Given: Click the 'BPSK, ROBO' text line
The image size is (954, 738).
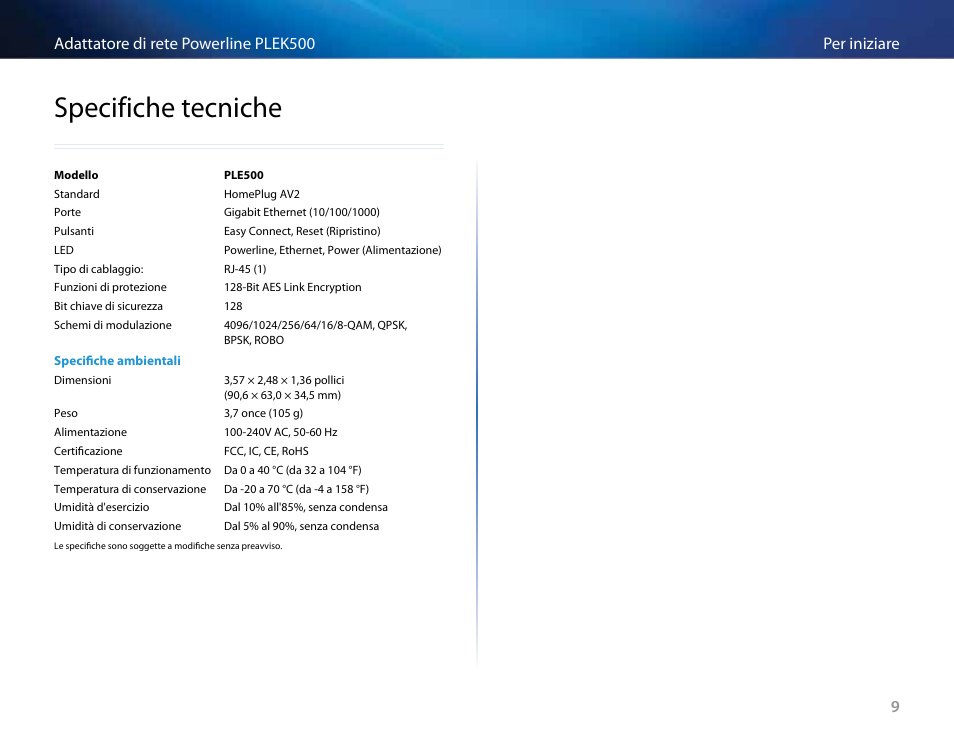Looking at the screenshot, I should coord(254,340).
